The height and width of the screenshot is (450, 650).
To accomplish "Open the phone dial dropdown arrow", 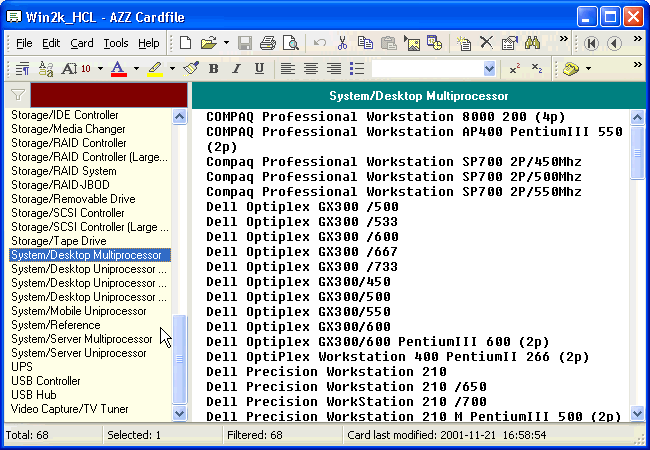I will [x=588, y=69].
